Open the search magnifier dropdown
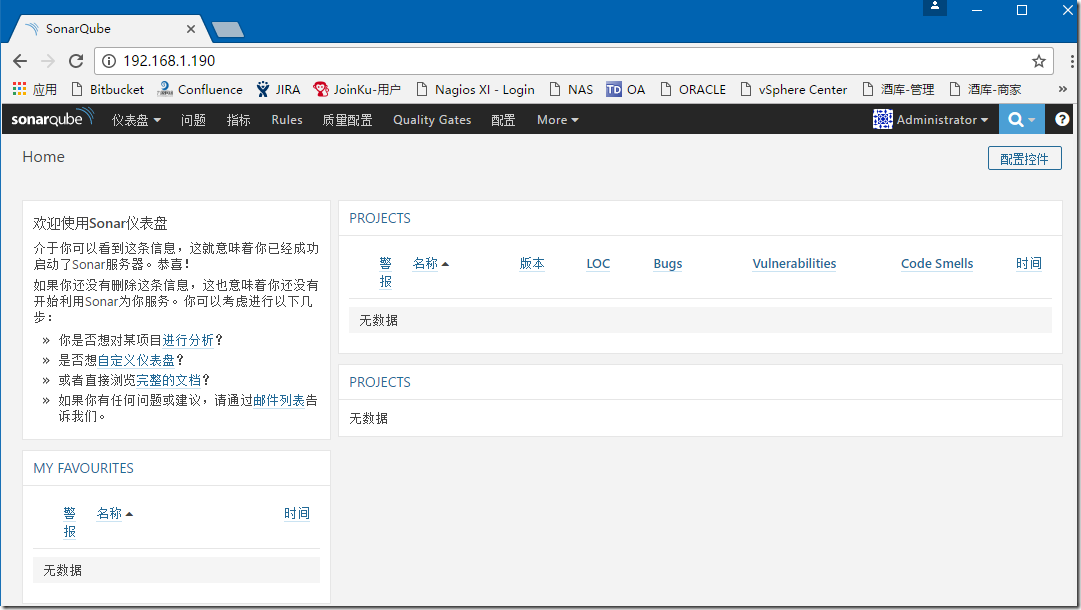The width and height of the screenshot is (1081, 610). [1022, 119]
